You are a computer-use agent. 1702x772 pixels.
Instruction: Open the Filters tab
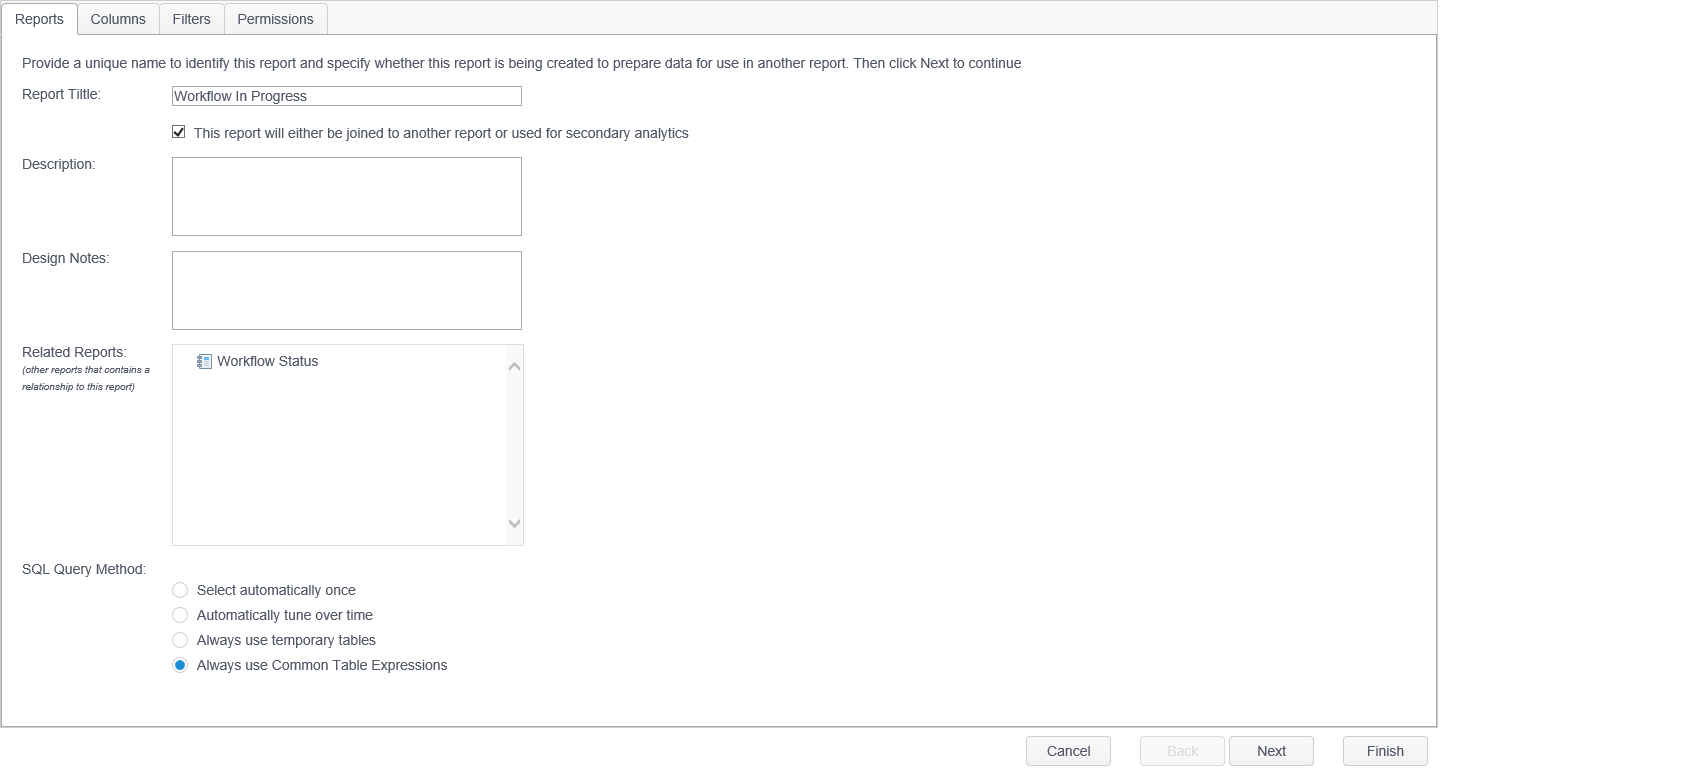tap(191, 19)
